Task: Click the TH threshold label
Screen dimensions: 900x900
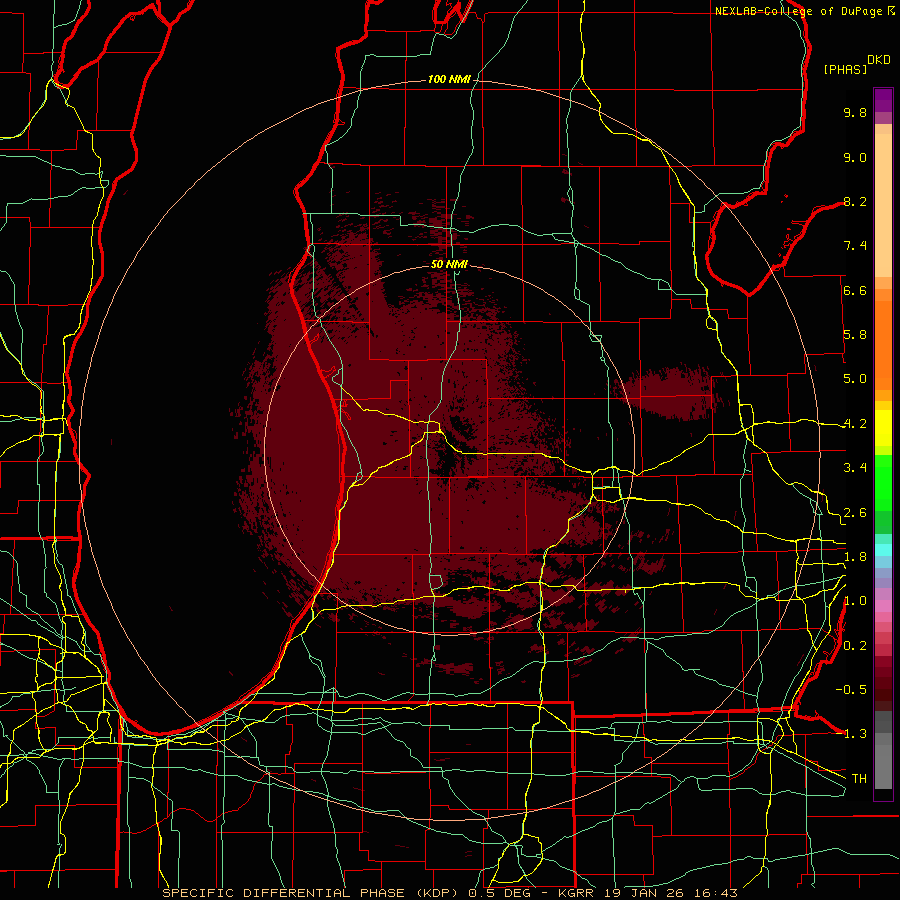Action: click(859, 779)
